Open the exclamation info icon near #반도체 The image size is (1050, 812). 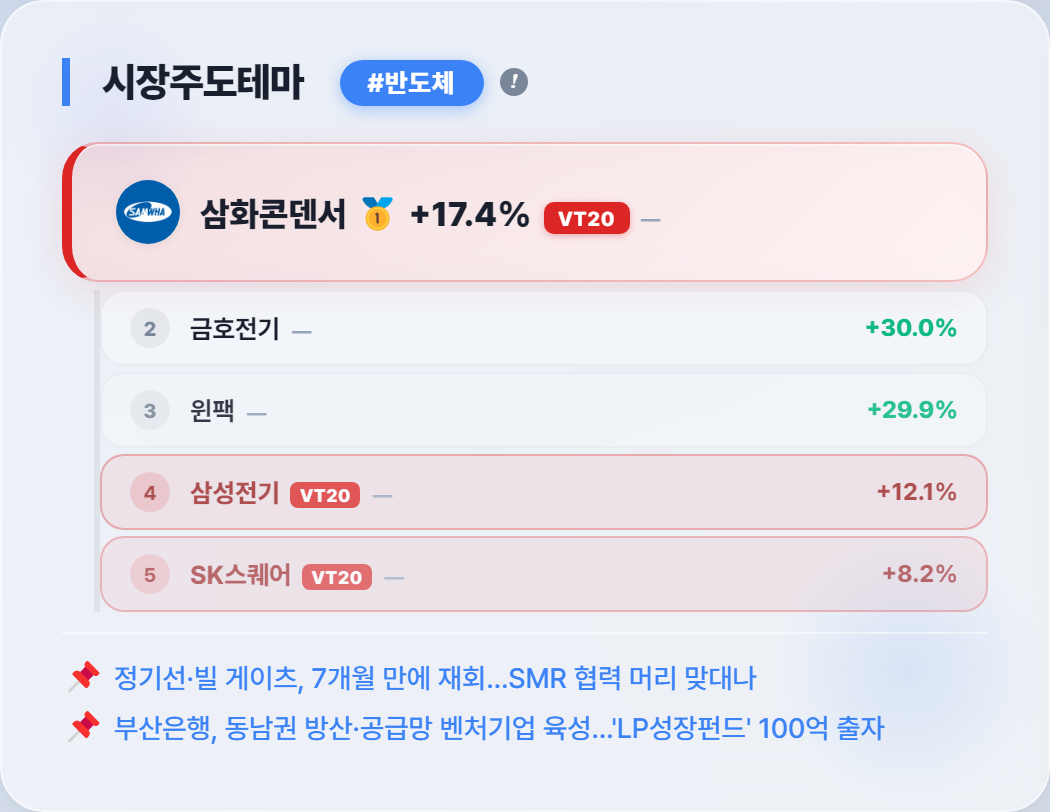tap(514, 82)
